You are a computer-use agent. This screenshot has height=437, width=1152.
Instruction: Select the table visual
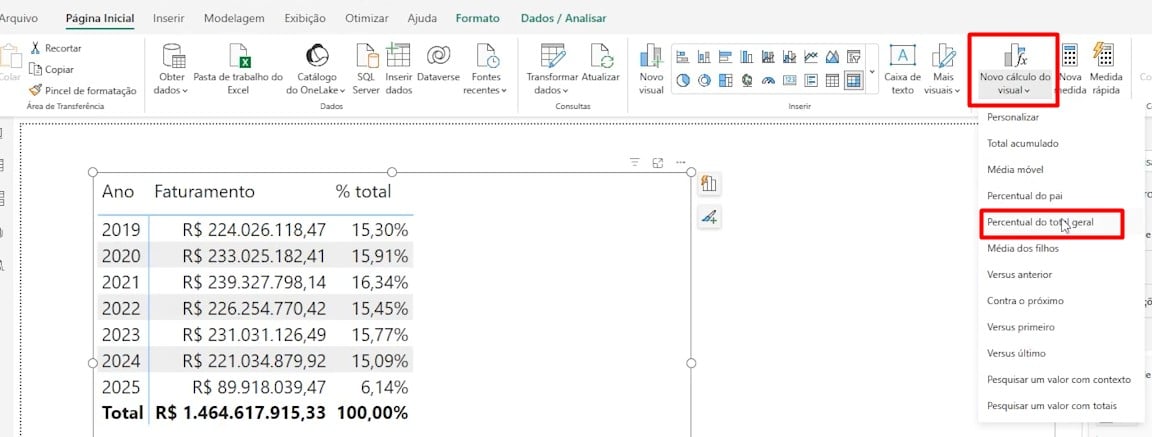[832, 80]
